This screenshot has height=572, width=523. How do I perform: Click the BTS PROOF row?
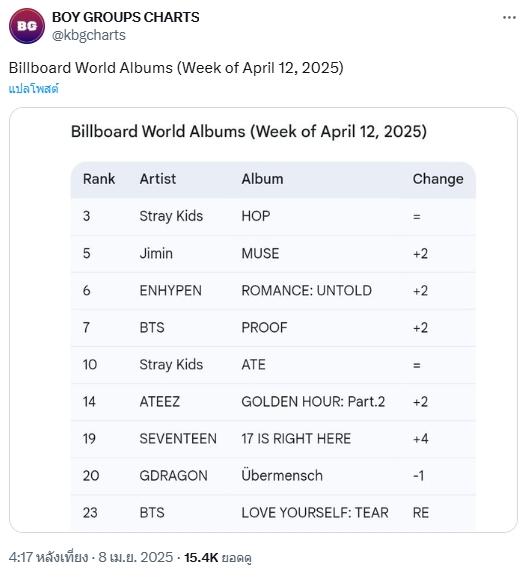[x=273, y=328]
